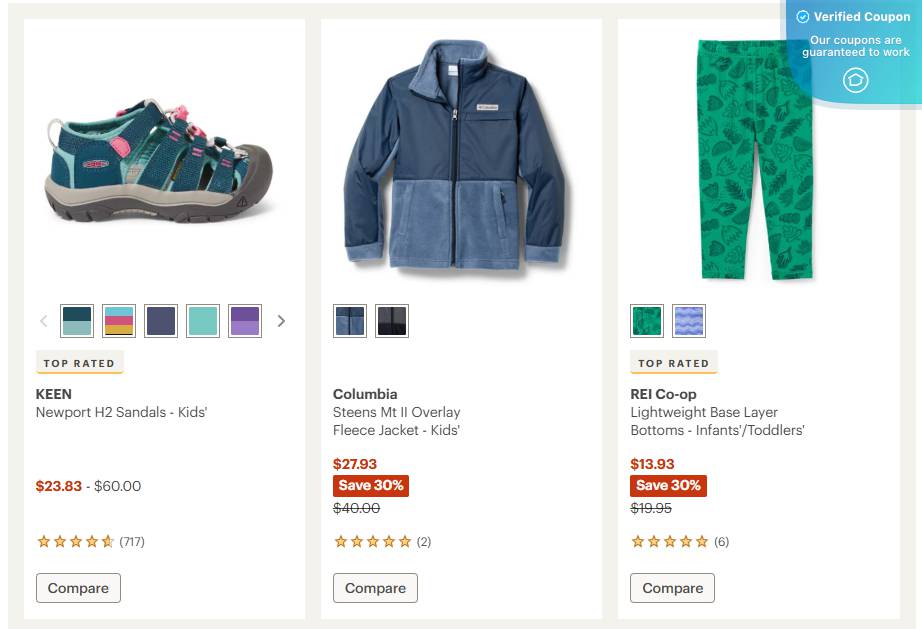Compare the REI Co-op base layer bottoms
Screen dimensions: 922x629
[673, 588]
